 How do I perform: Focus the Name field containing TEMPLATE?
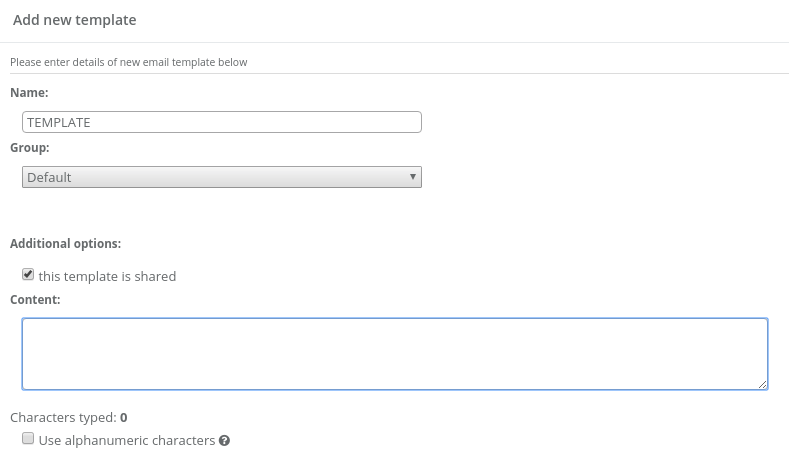point(221,122)
